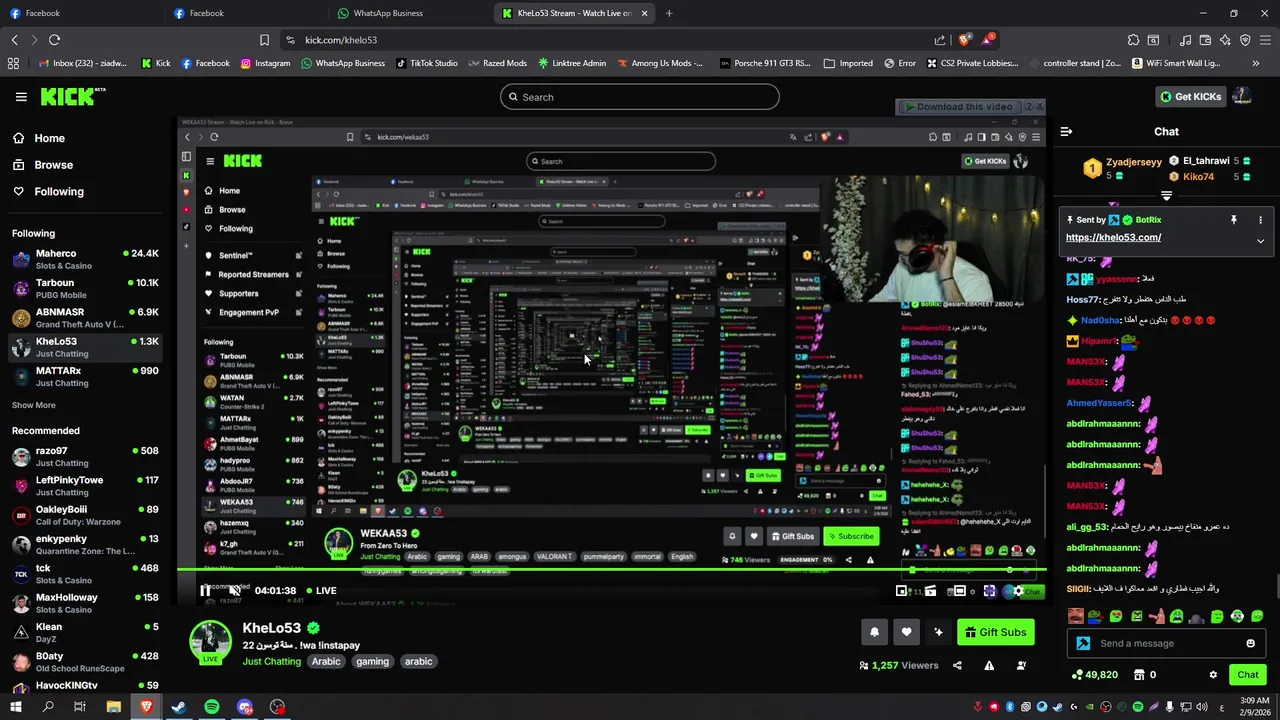Viewport: 1280px width, 720px height.
Task: Collapse the chat panel arrow icon
Action: point(1066,131)
